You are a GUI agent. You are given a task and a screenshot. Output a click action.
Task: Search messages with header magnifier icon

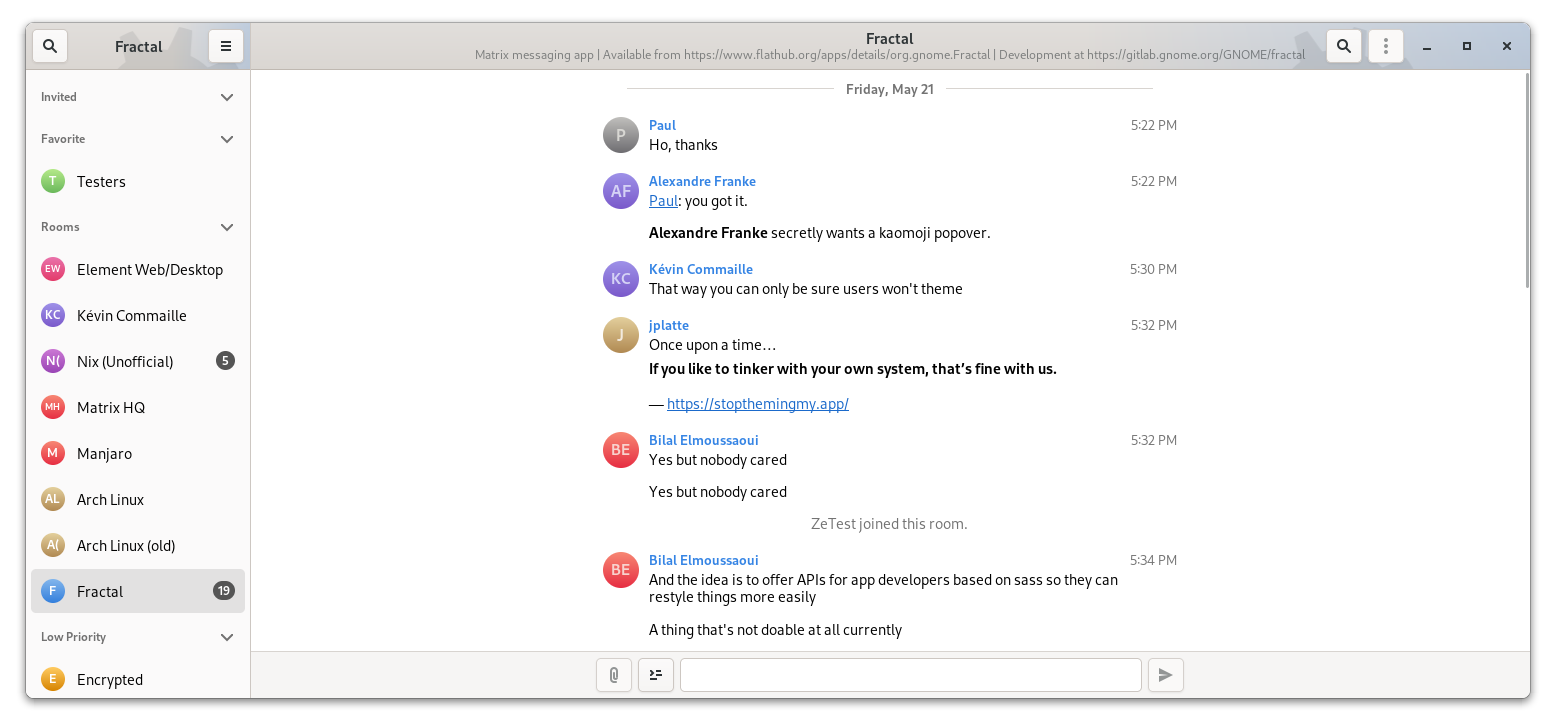click(1344, 46)
